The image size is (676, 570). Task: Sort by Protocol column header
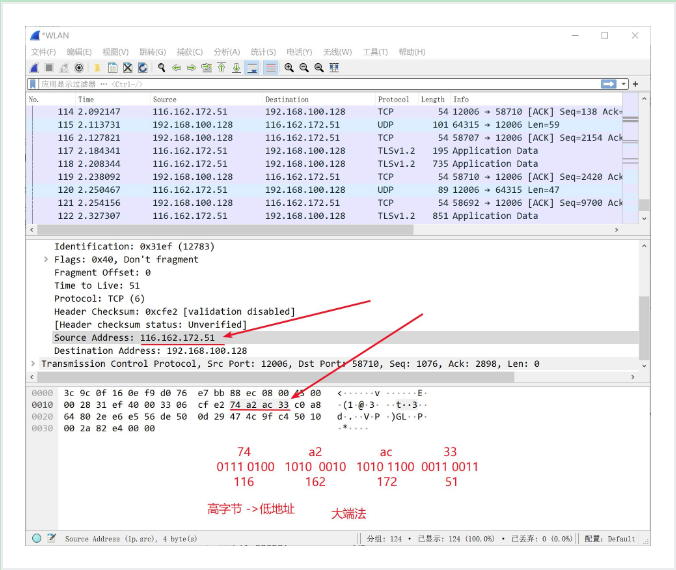[x=397, y=99]
